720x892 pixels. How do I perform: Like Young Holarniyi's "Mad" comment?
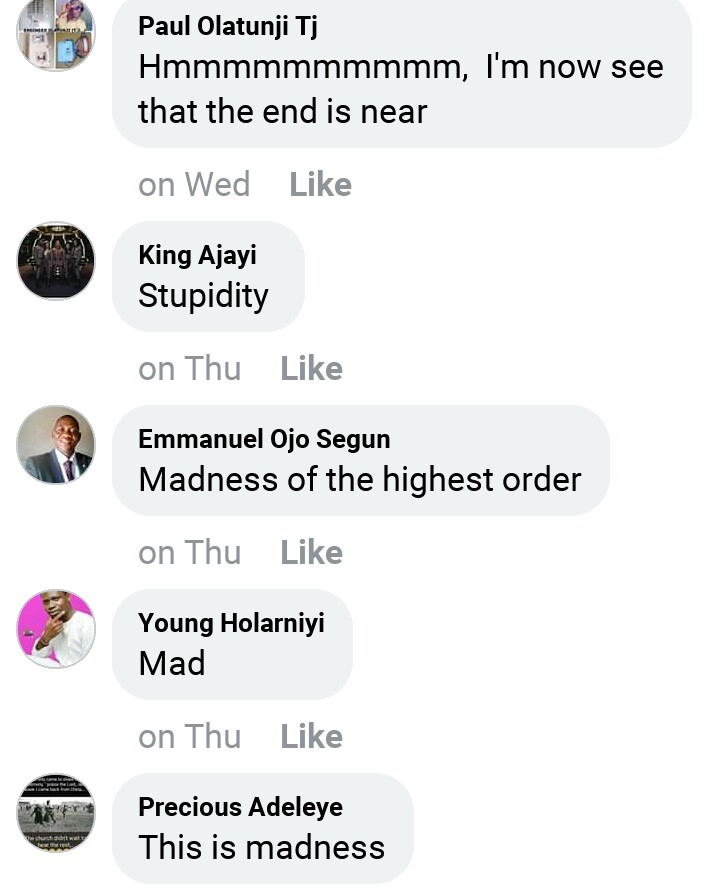tap(311, 737)
